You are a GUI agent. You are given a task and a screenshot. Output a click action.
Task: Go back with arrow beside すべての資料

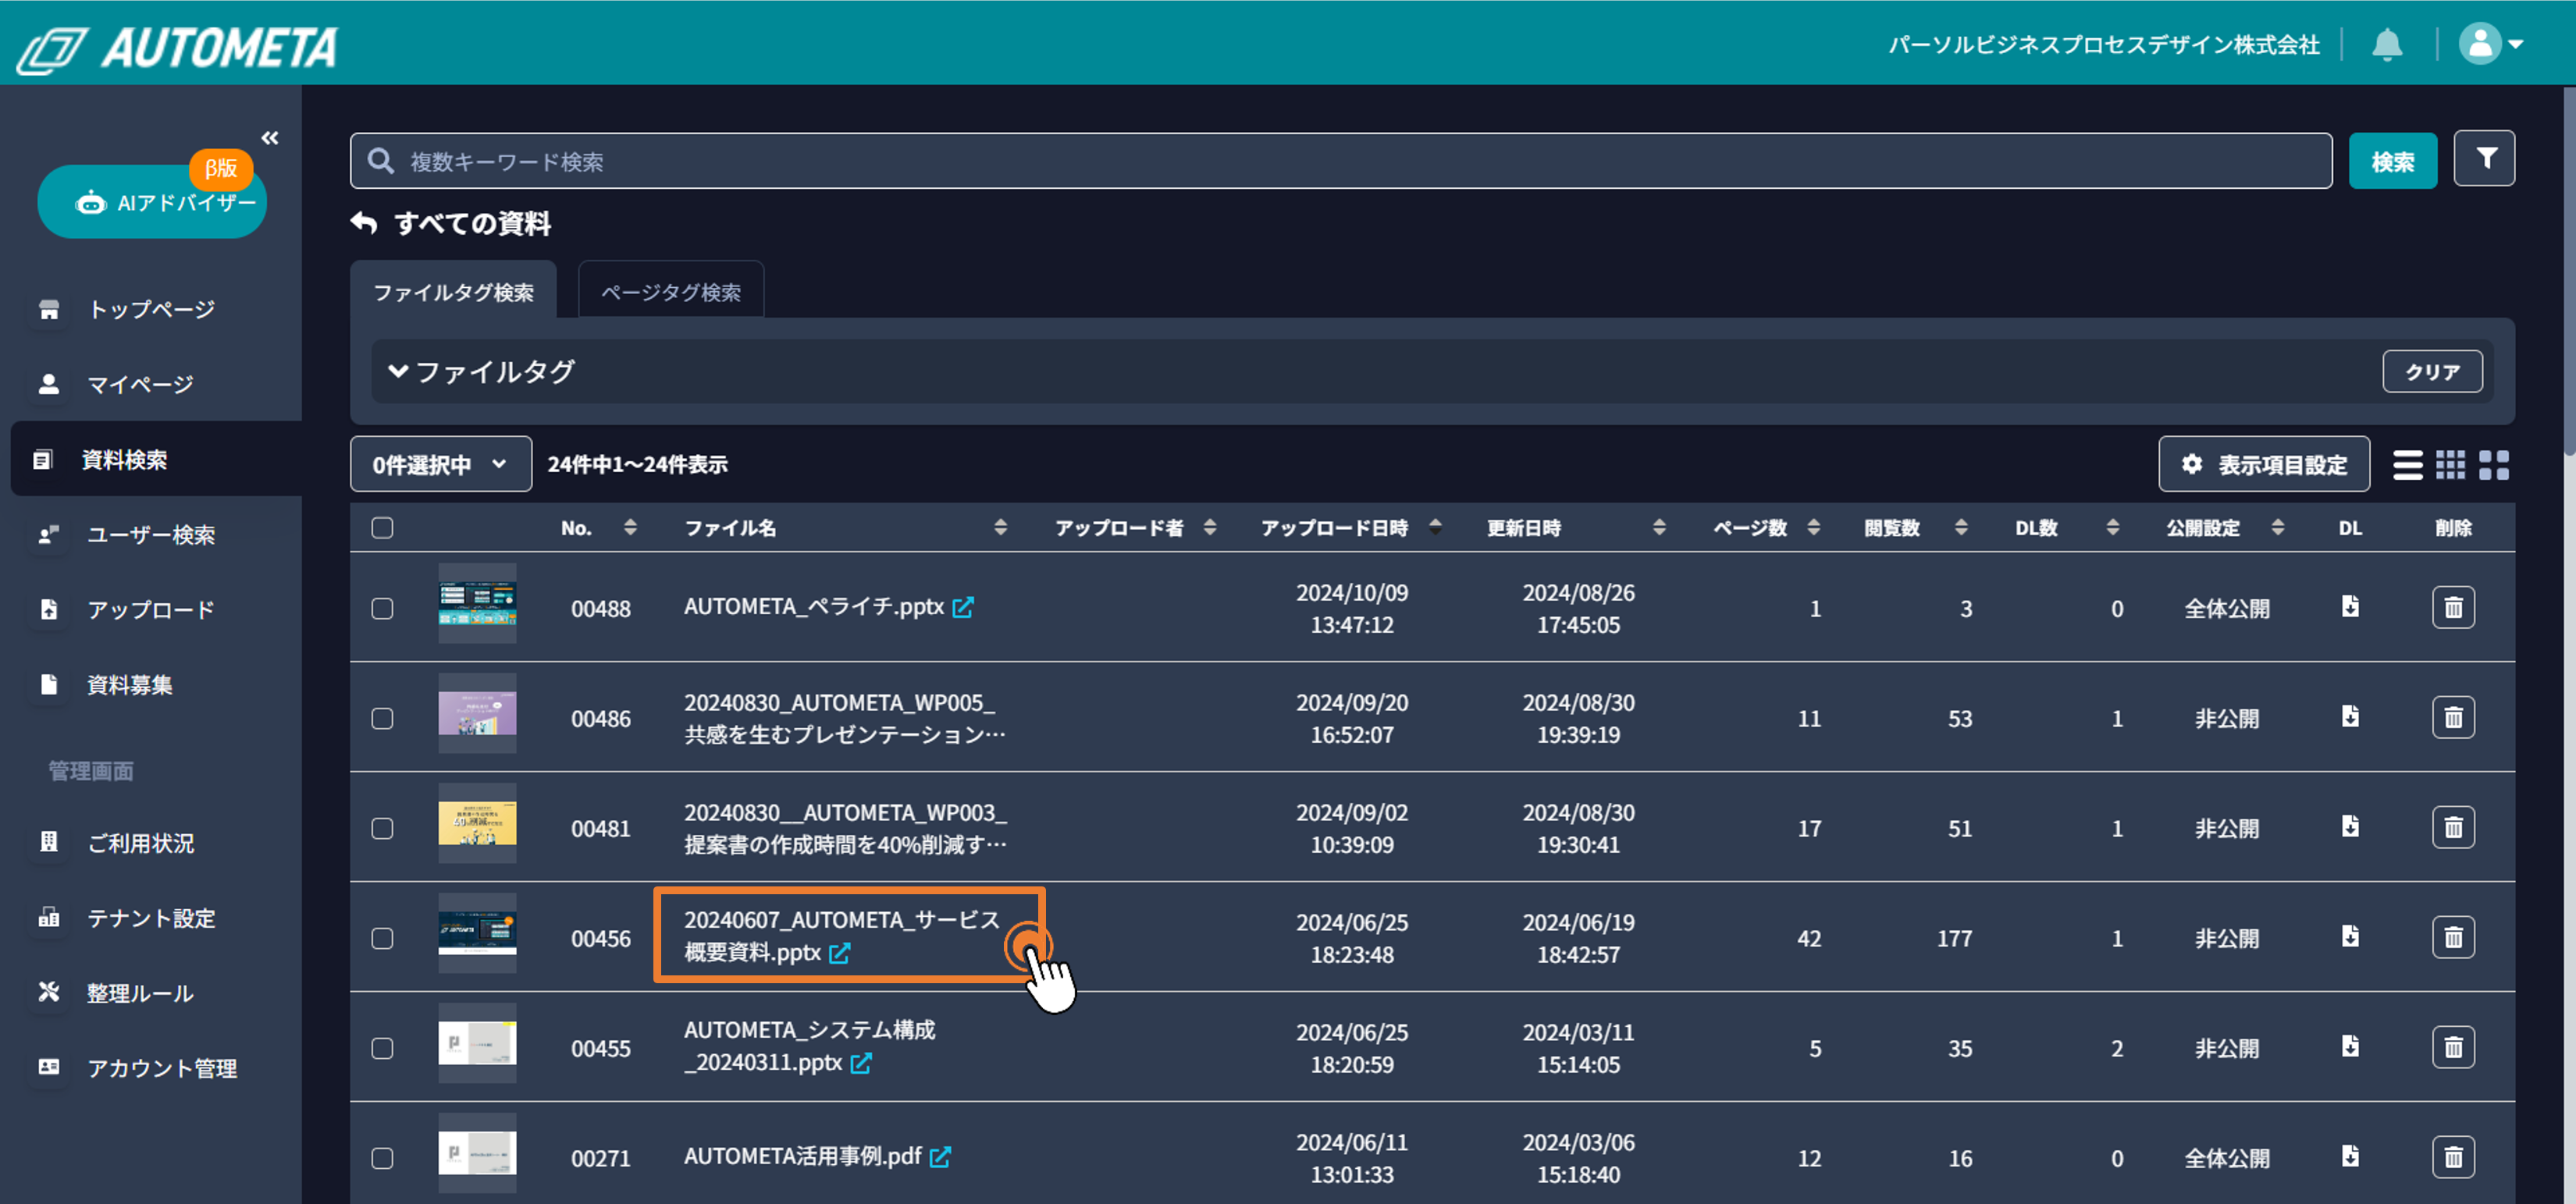click(x=364, y=224)
